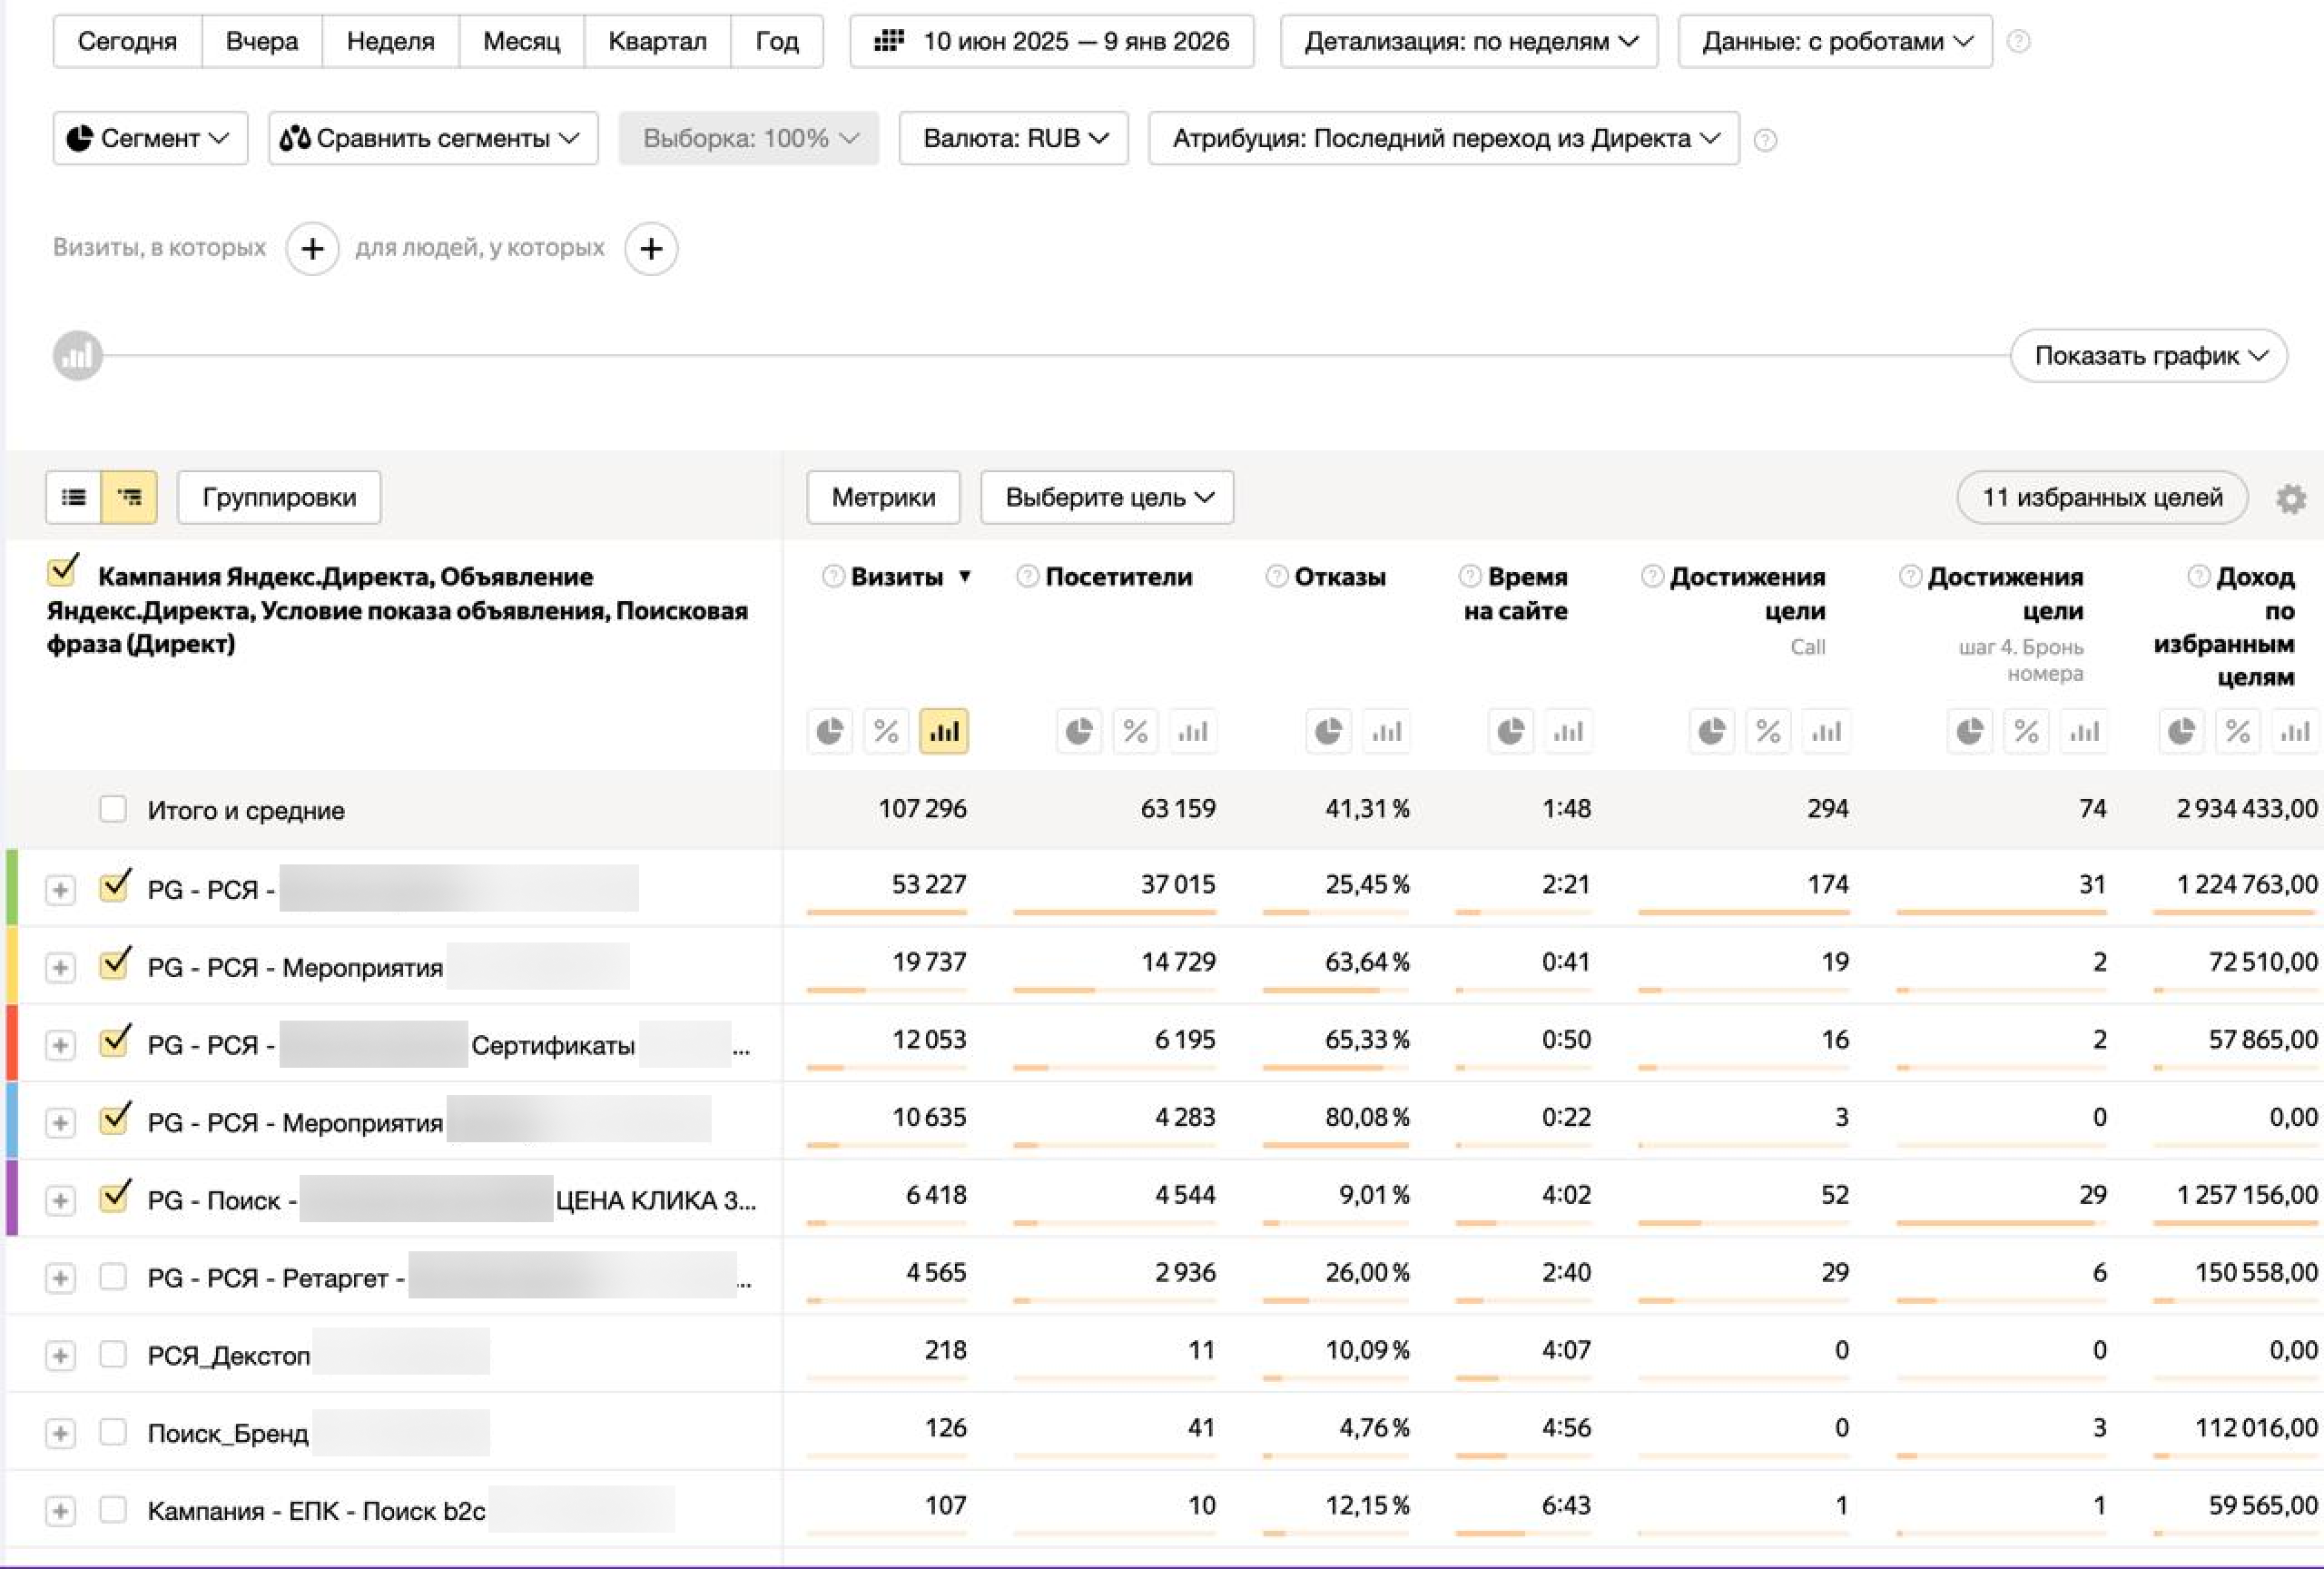Click the gray chart circle icon
The width and height of the screenshot is (2324, 1569).
(x=77, y=356)
